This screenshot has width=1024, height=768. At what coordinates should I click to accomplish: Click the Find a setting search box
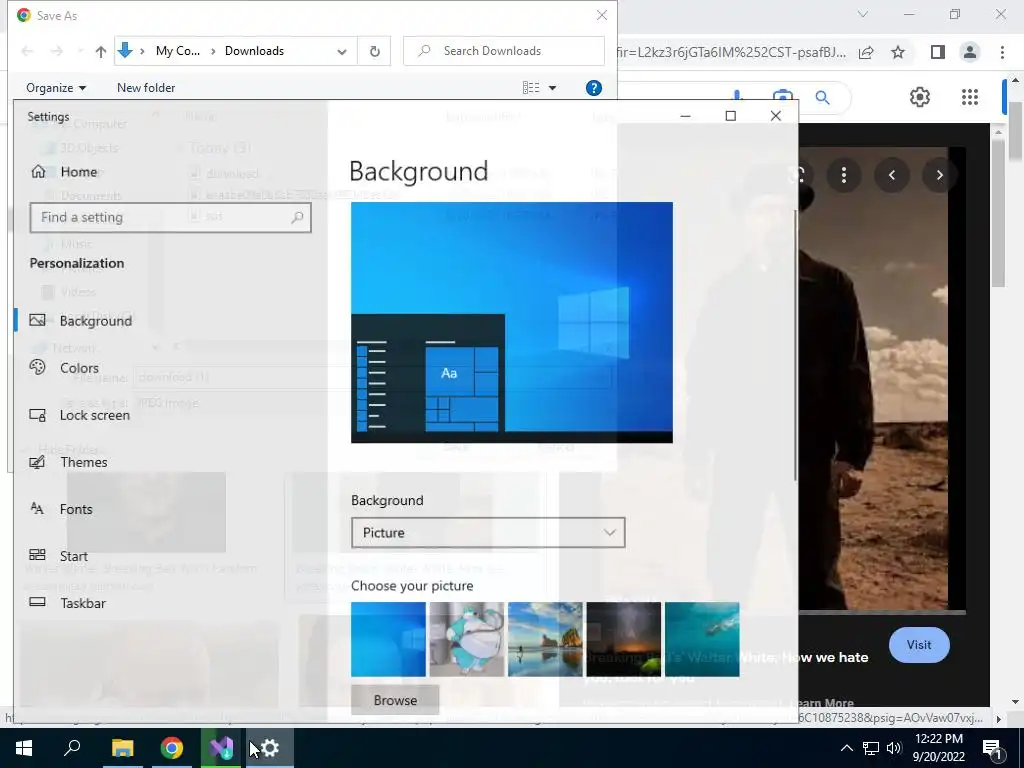[x=170, y=217]
